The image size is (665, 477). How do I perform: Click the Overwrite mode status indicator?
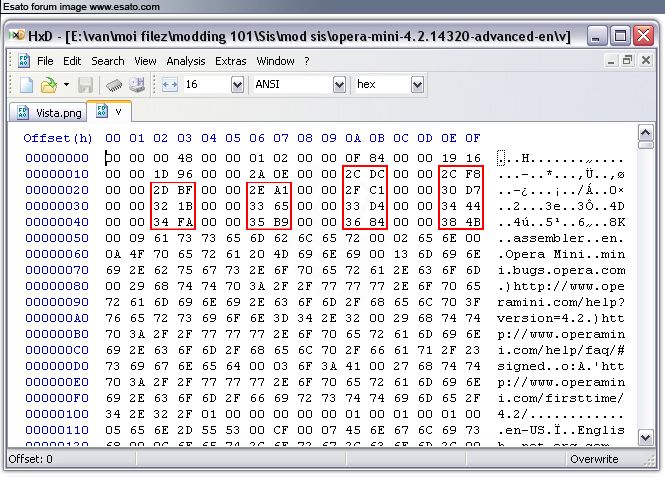click(594, 459)
